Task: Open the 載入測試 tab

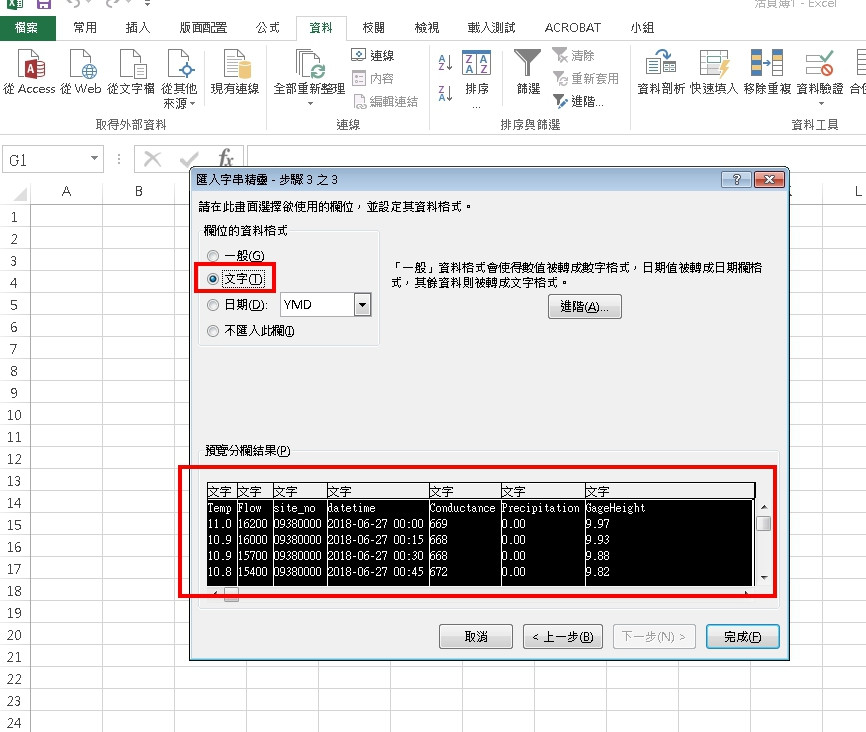Action: (491, 28)
